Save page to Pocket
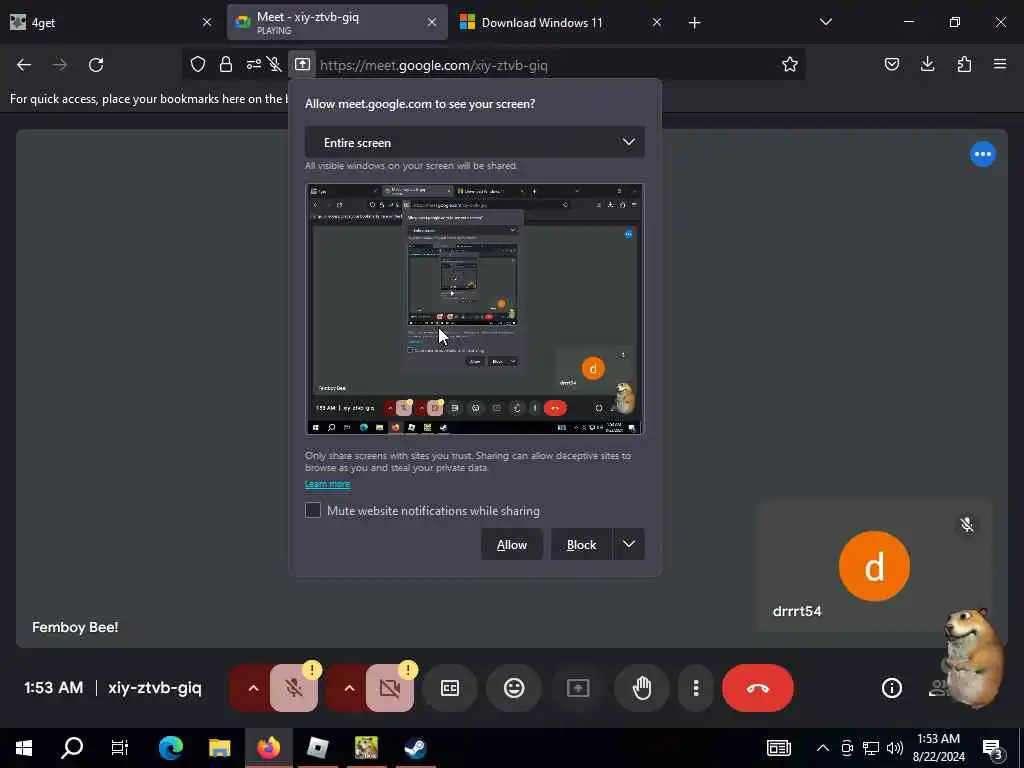Image resolution: width=1024 pixels, height=768 pixels. (x=891, y=64)
